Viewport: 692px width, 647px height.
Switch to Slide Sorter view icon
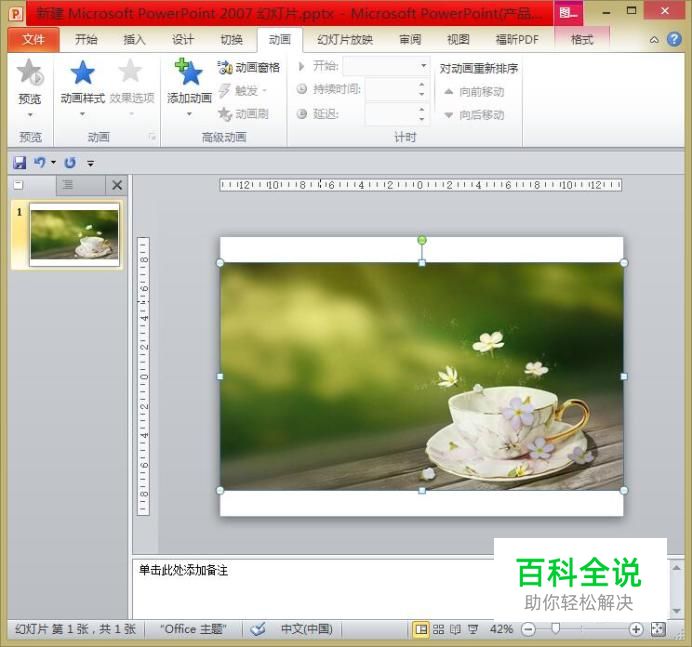coord(438,629)
